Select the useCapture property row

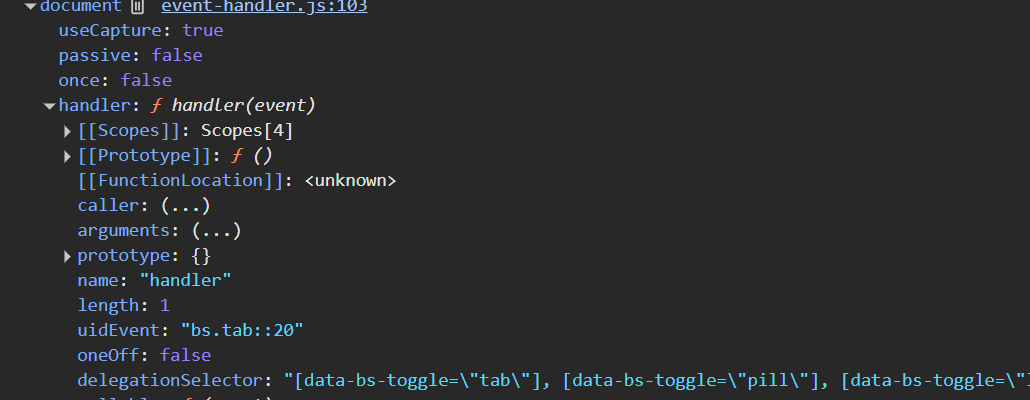tap(141, 31)
